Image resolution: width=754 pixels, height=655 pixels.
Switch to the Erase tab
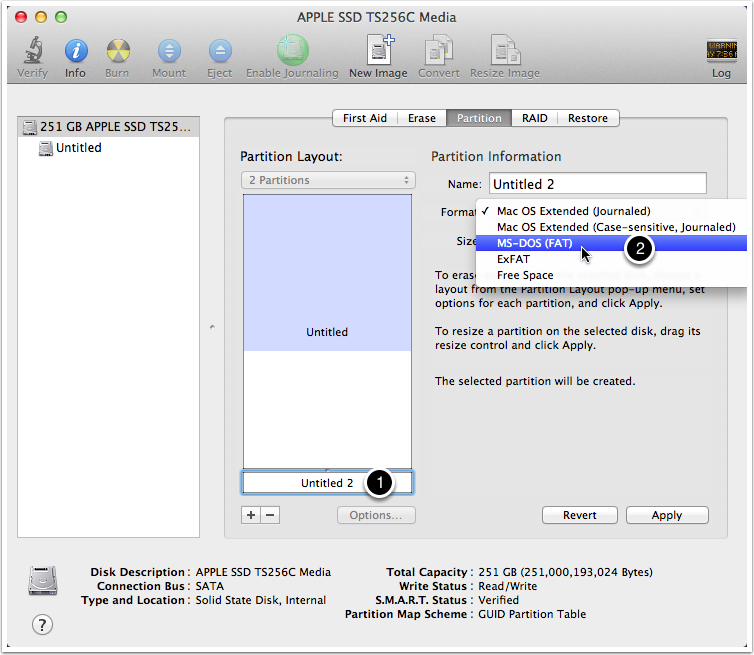point(422,118)
